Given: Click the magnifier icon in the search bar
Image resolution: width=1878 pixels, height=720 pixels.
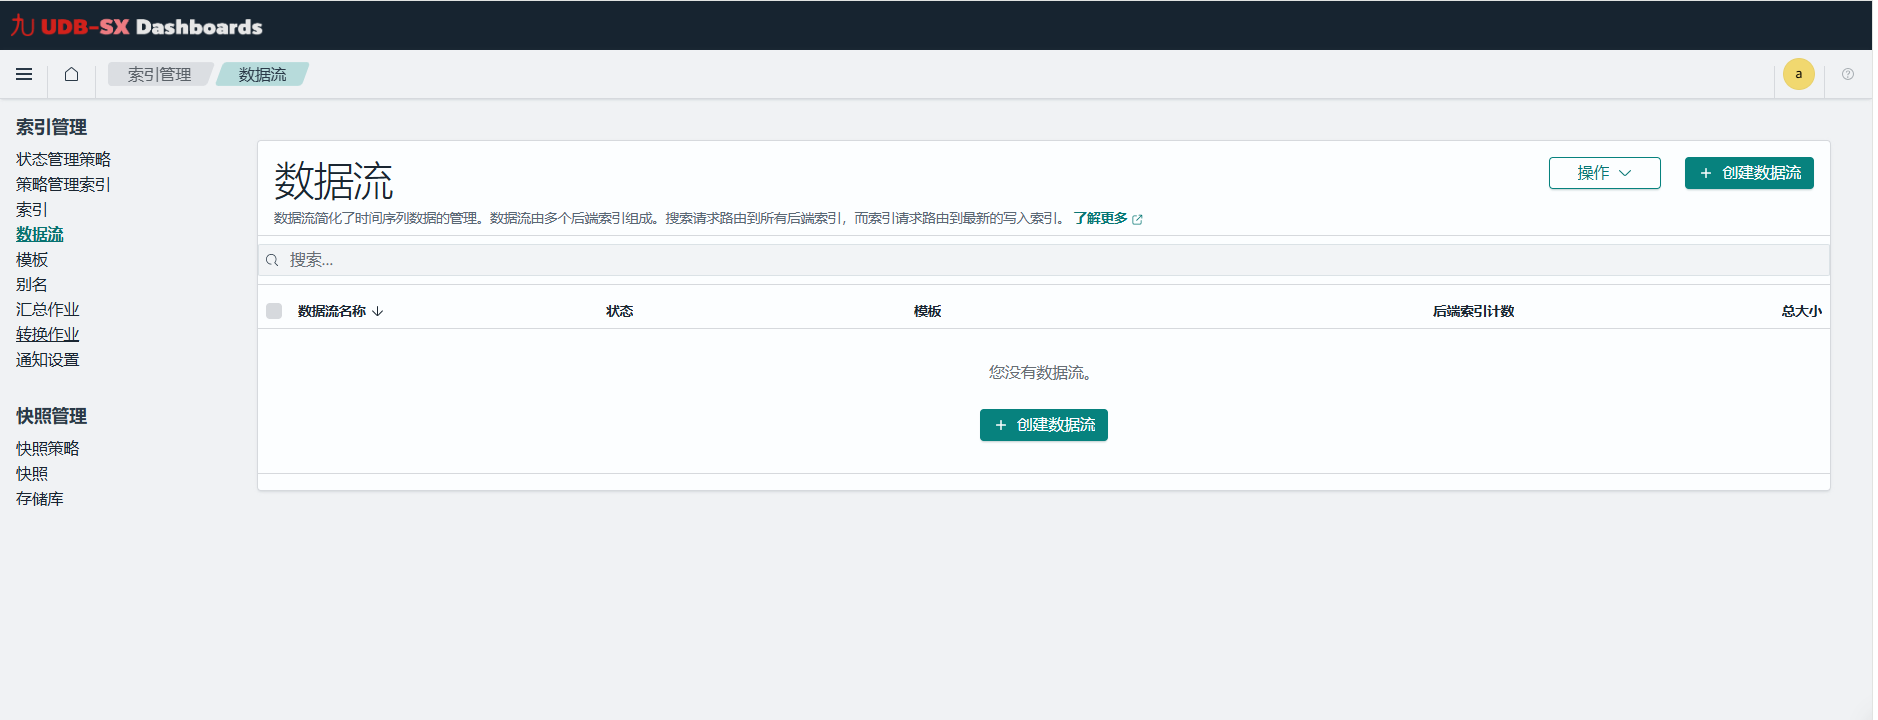Looking at the screenshot, I should (x=272, y=260).
